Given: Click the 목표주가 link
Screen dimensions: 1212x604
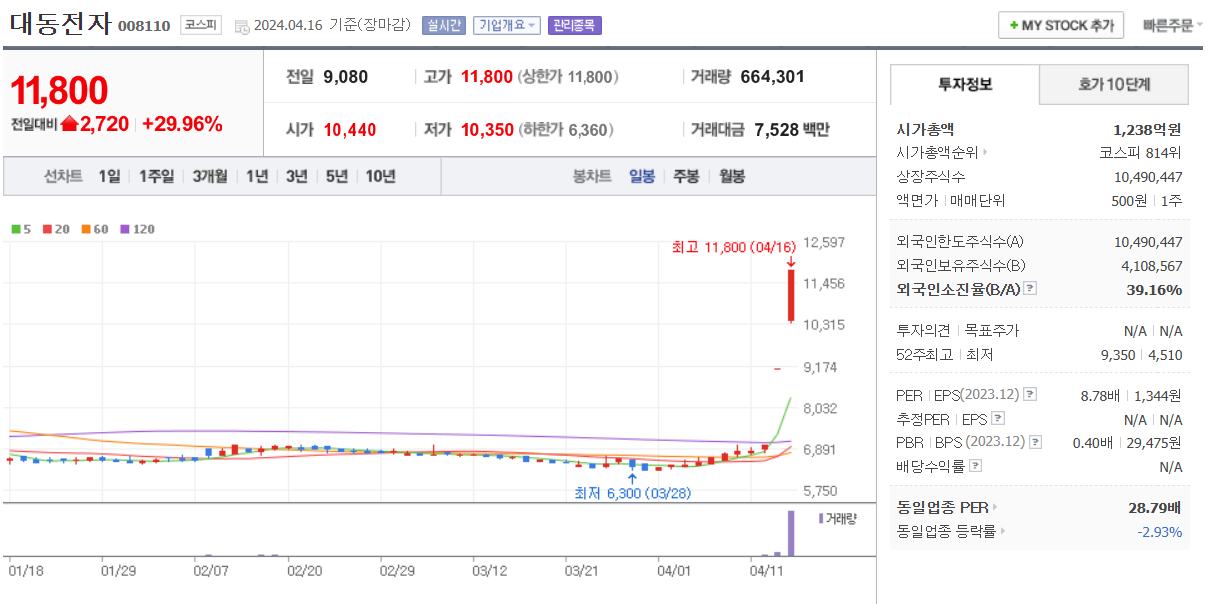Looking at the screenshot, I should 991,331.
